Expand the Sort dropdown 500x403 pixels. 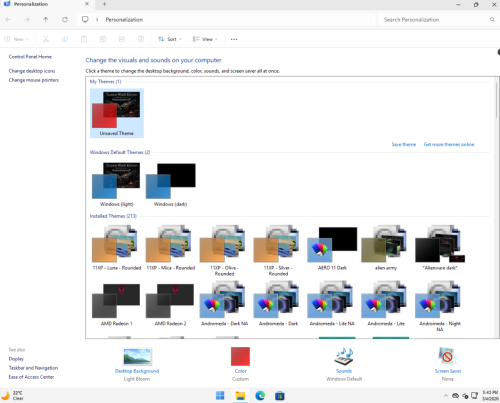click(170, 39)
